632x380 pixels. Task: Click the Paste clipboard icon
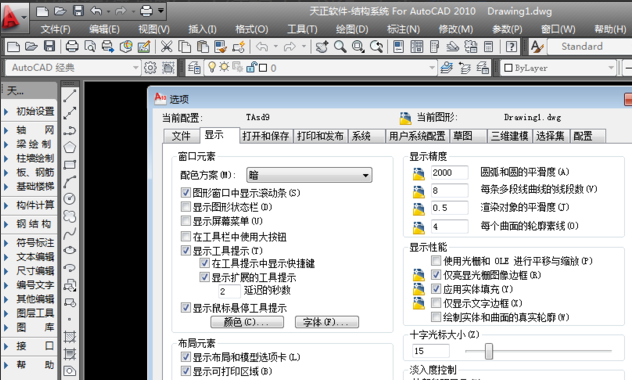tap(202, 47)
